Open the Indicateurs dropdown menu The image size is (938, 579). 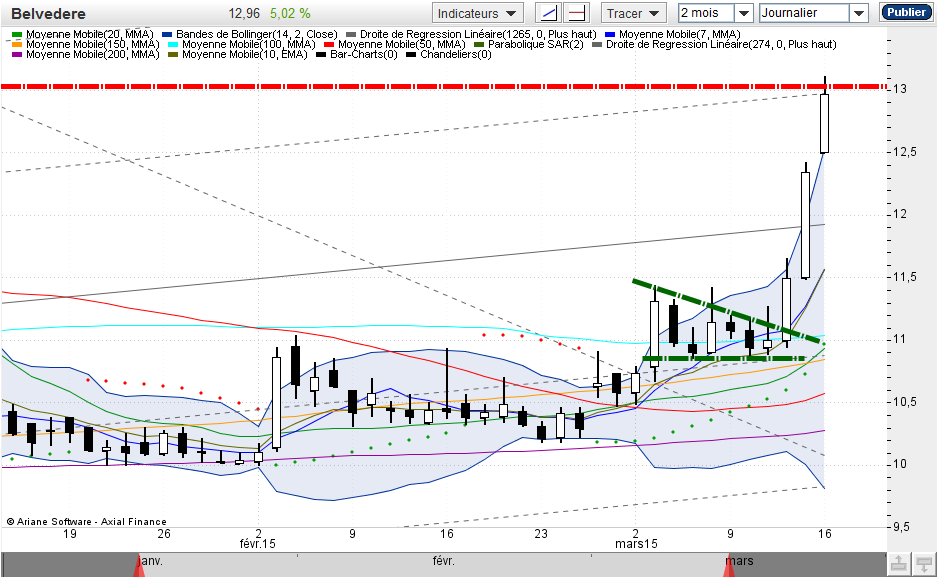click(x=477, y=13)
